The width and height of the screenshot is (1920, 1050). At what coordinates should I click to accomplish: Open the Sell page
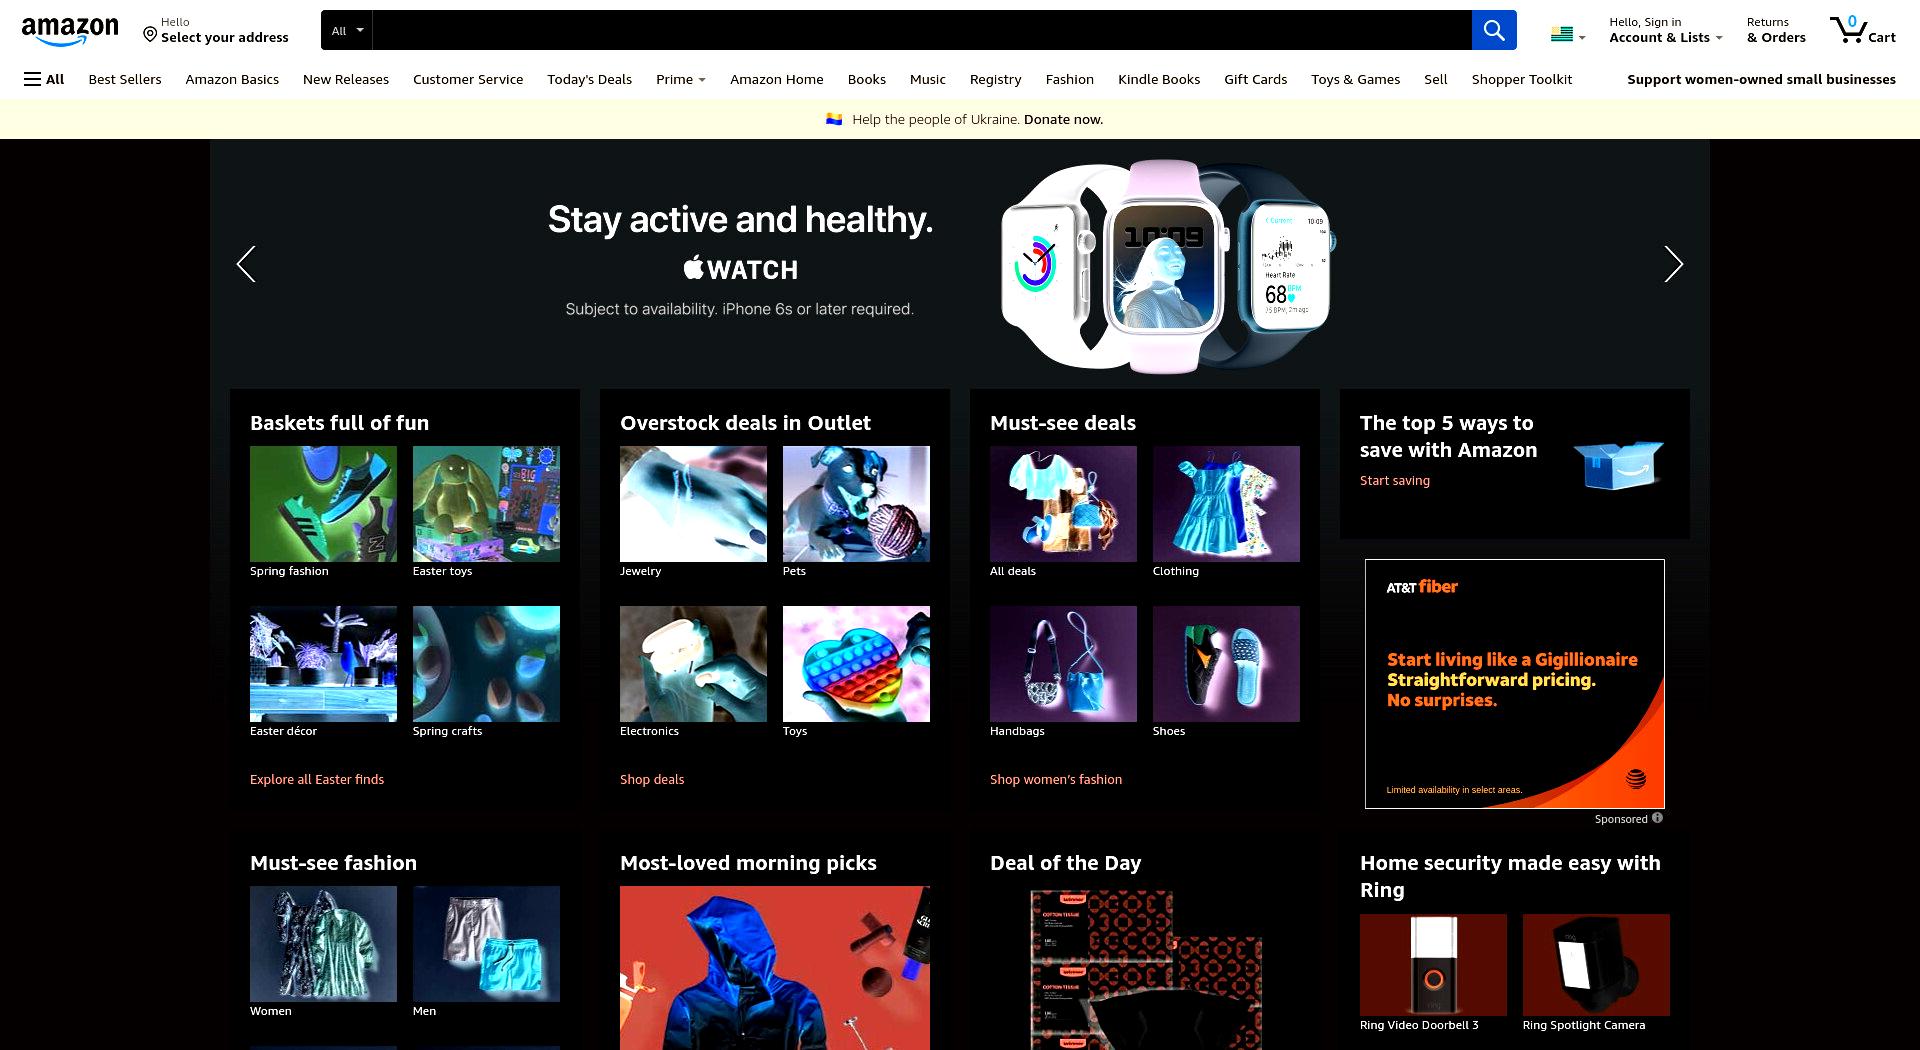(1436, 79)
